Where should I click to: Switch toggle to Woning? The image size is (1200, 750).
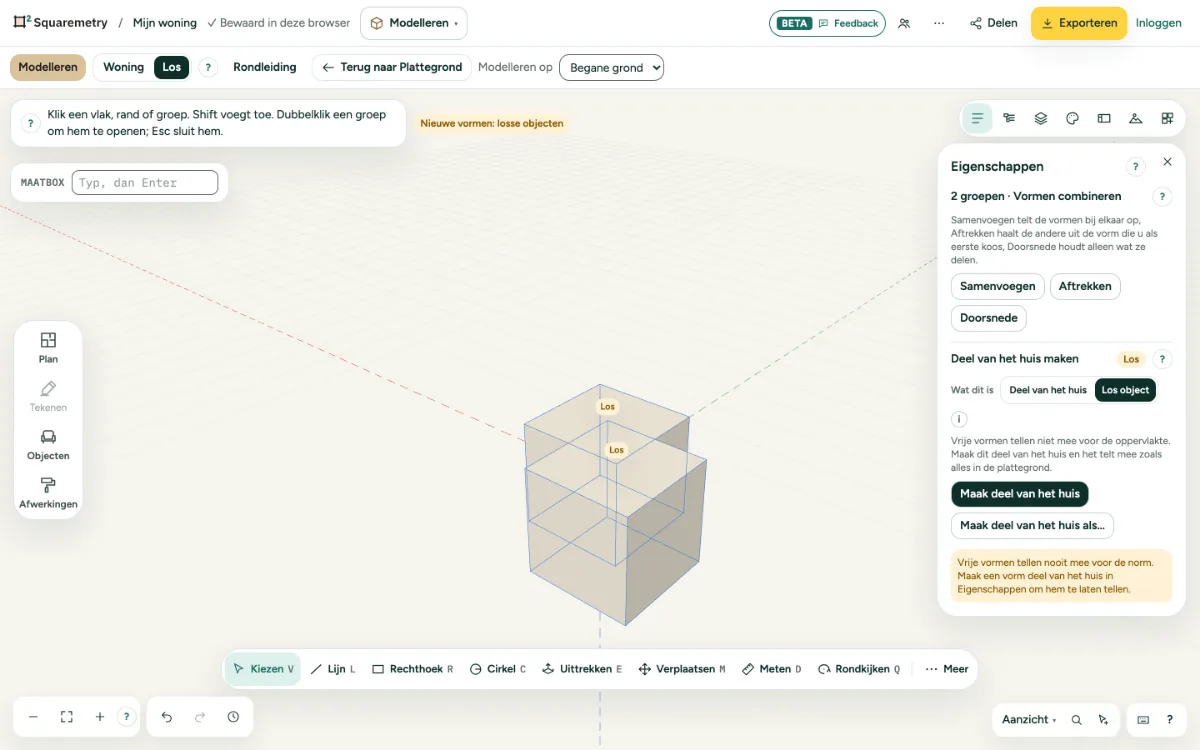124,67
